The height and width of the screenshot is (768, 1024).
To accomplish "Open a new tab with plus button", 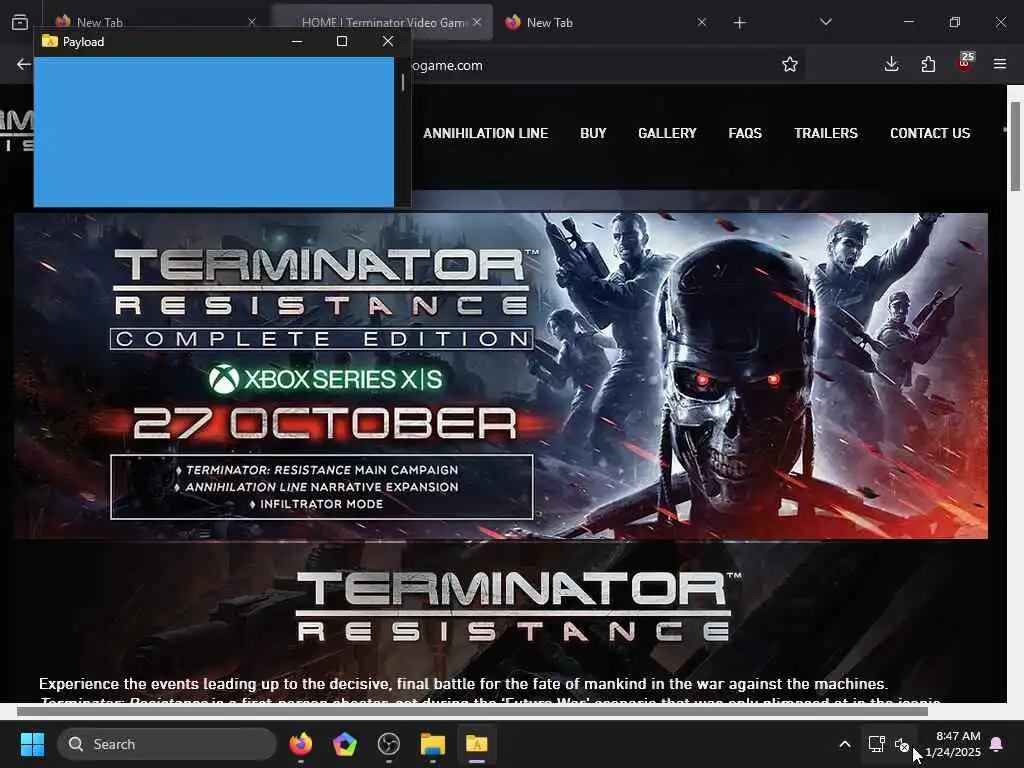I will tap(739, 23).
